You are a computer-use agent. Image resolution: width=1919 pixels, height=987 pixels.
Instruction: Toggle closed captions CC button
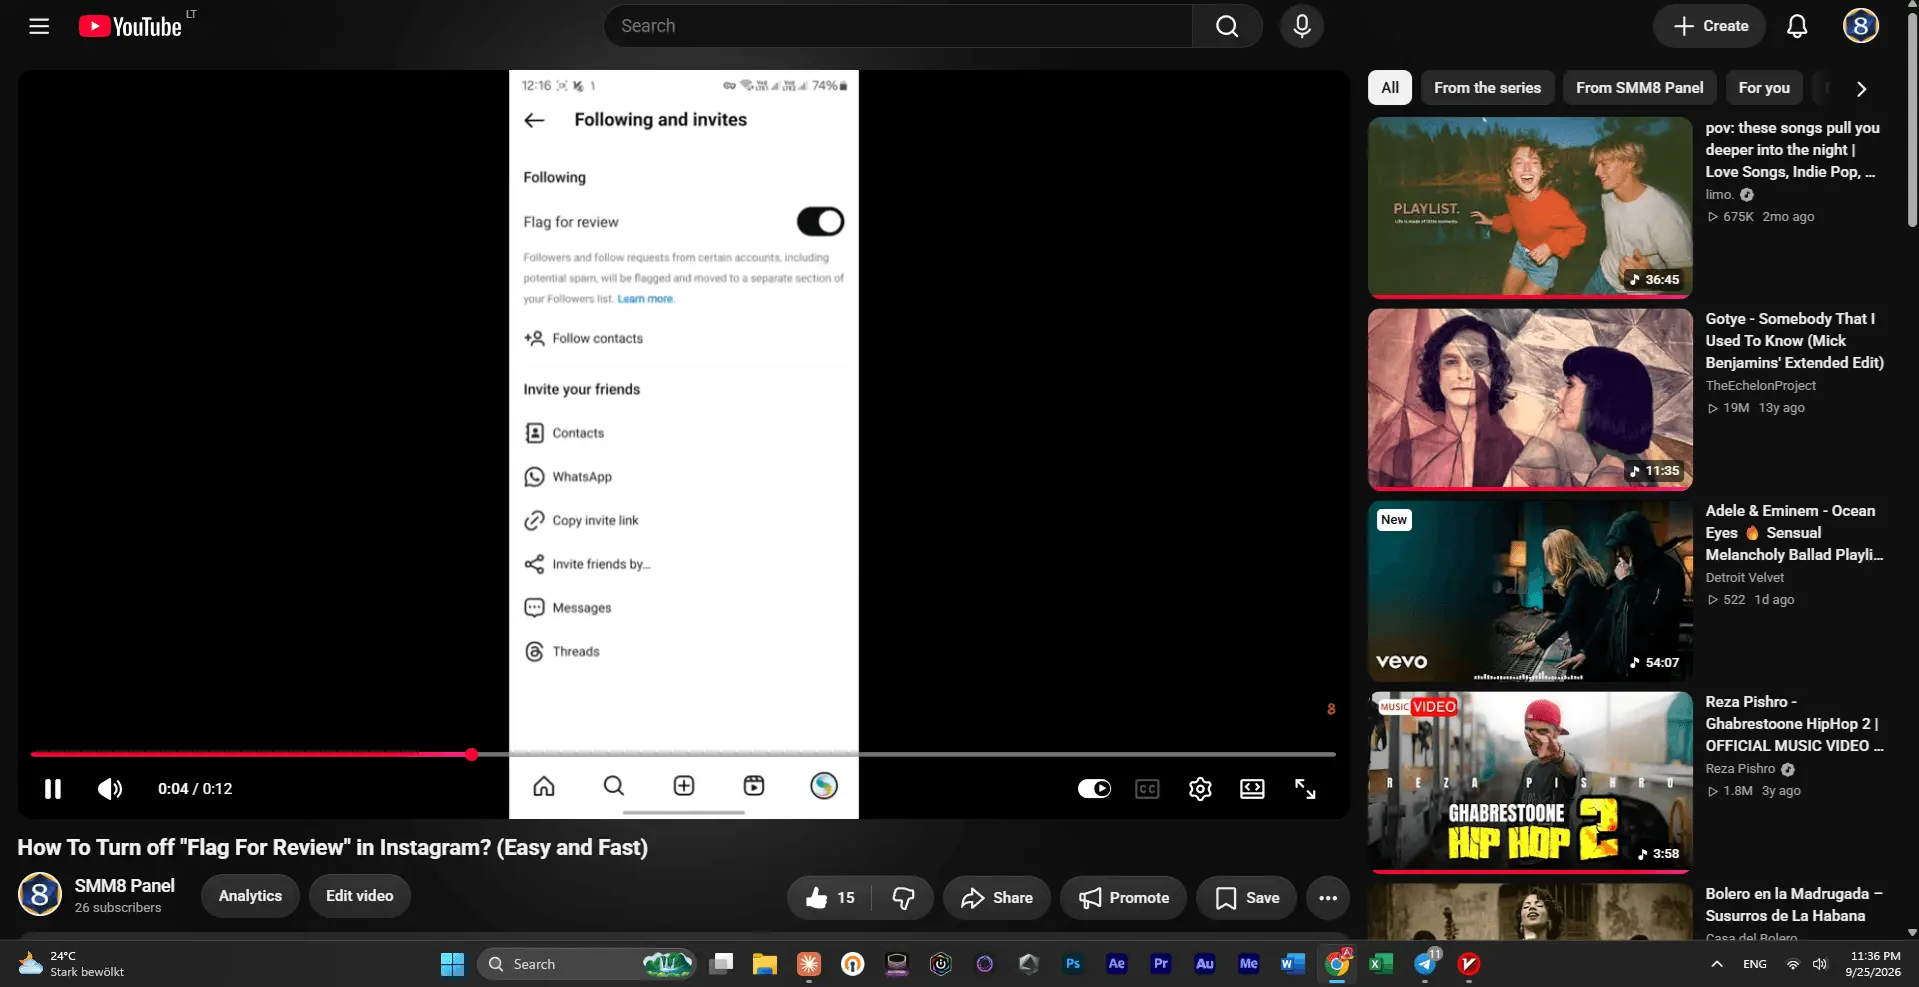click(x=1147, y=789)
